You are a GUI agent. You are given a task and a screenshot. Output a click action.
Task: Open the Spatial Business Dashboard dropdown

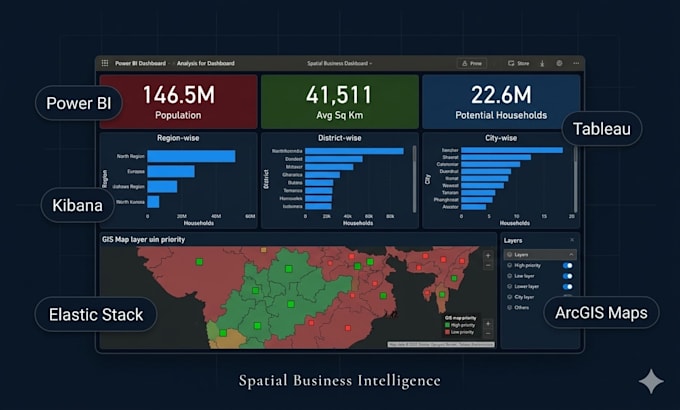point(340,63)
